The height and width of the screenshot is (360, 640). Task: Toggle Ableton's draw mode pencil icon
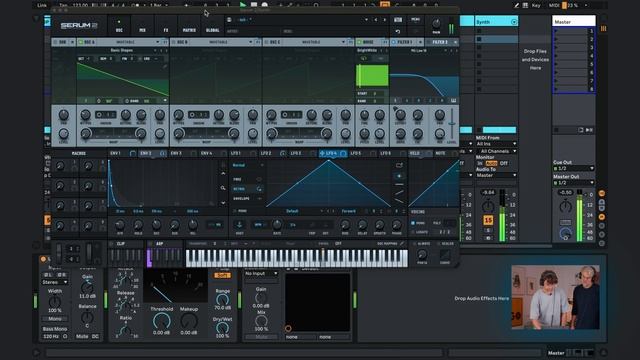516,6
